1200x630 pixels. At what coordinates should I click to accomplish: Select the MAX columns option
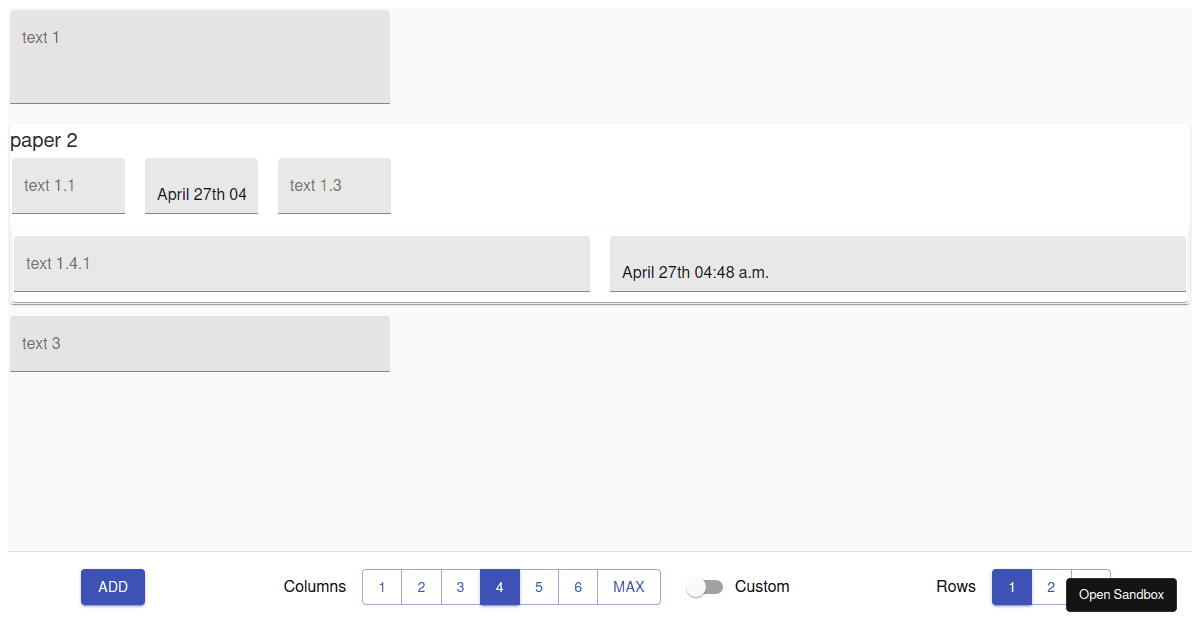tap(629, 587)
